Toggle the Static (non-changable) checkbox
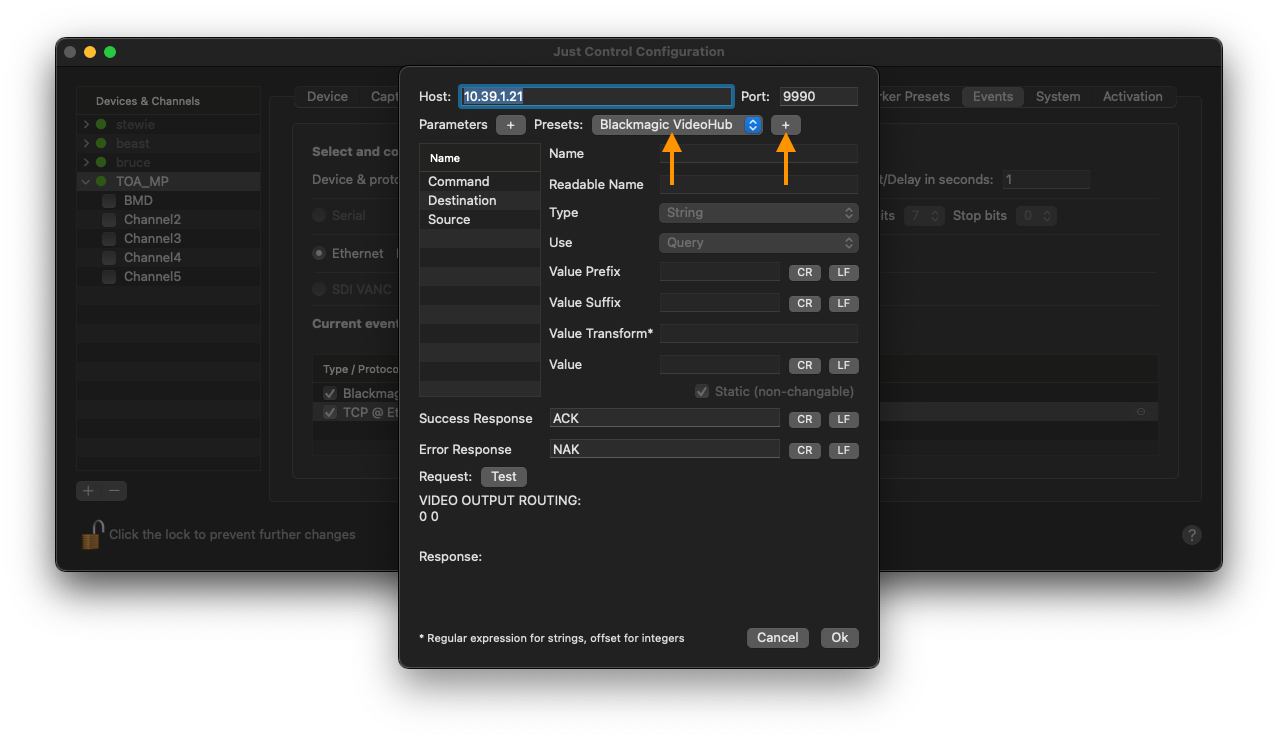 (701, 392)
